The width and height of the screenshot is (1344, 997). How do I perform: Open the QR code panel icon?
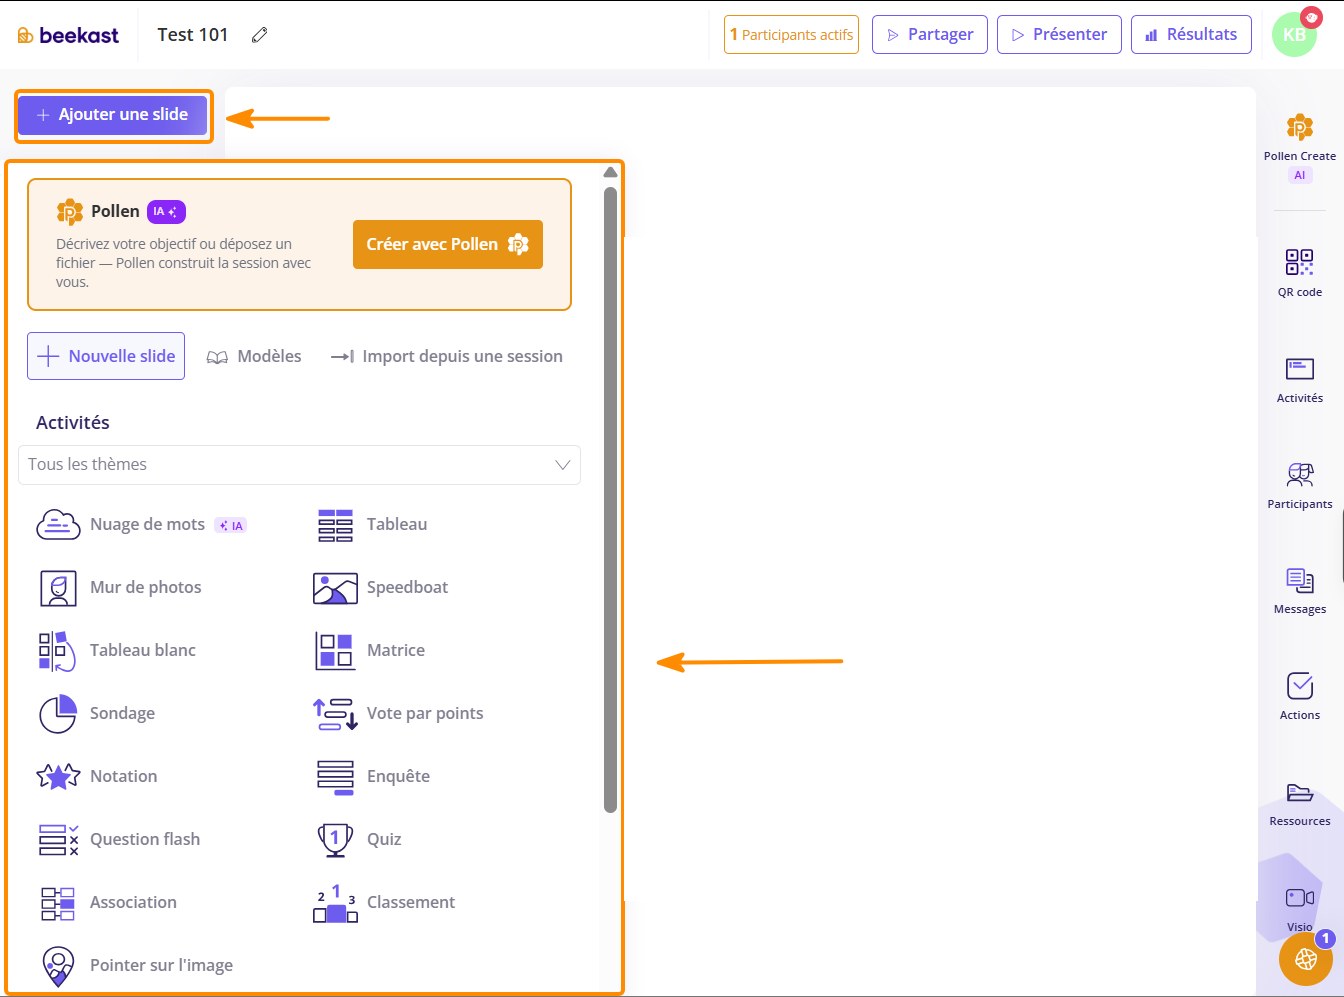1299,262
